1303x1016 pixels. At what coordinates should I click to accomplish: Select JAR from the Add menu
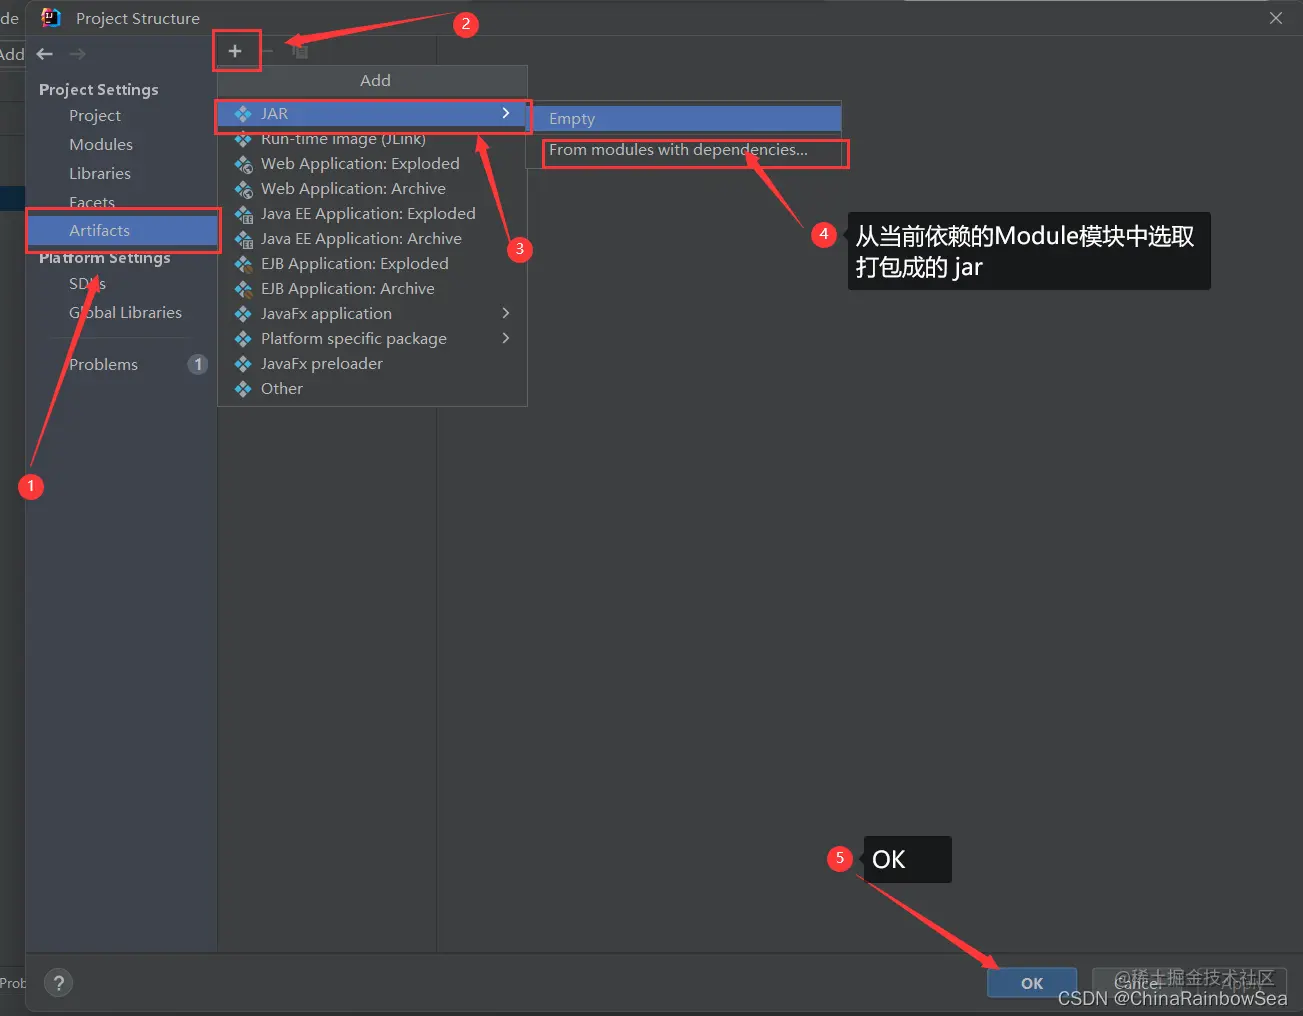tap(372, 114)
